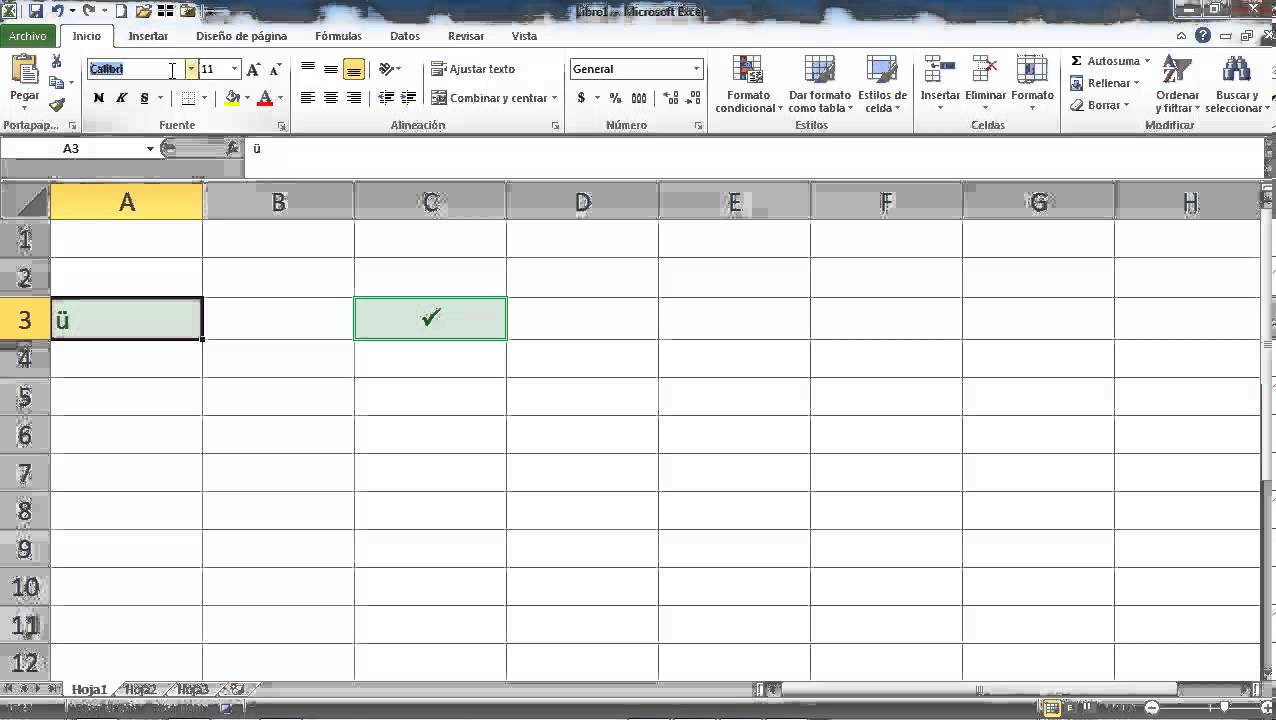Open the Archivo file tab
The width and height of the screenshot is (1276, 720).
click(x=28, y=36)
